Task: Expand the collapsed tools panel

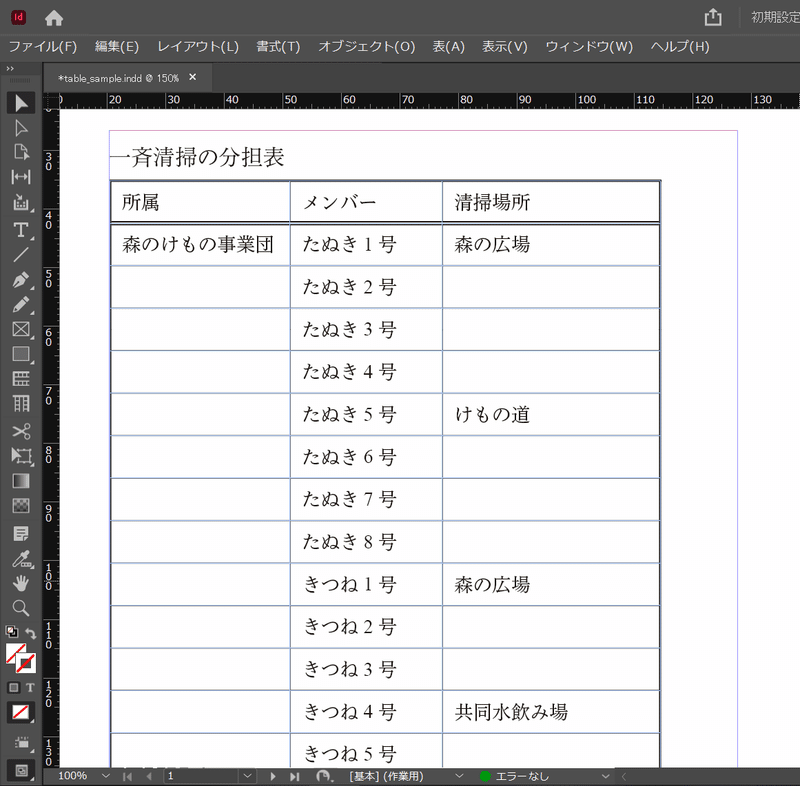Action: (x=10, y=68)
